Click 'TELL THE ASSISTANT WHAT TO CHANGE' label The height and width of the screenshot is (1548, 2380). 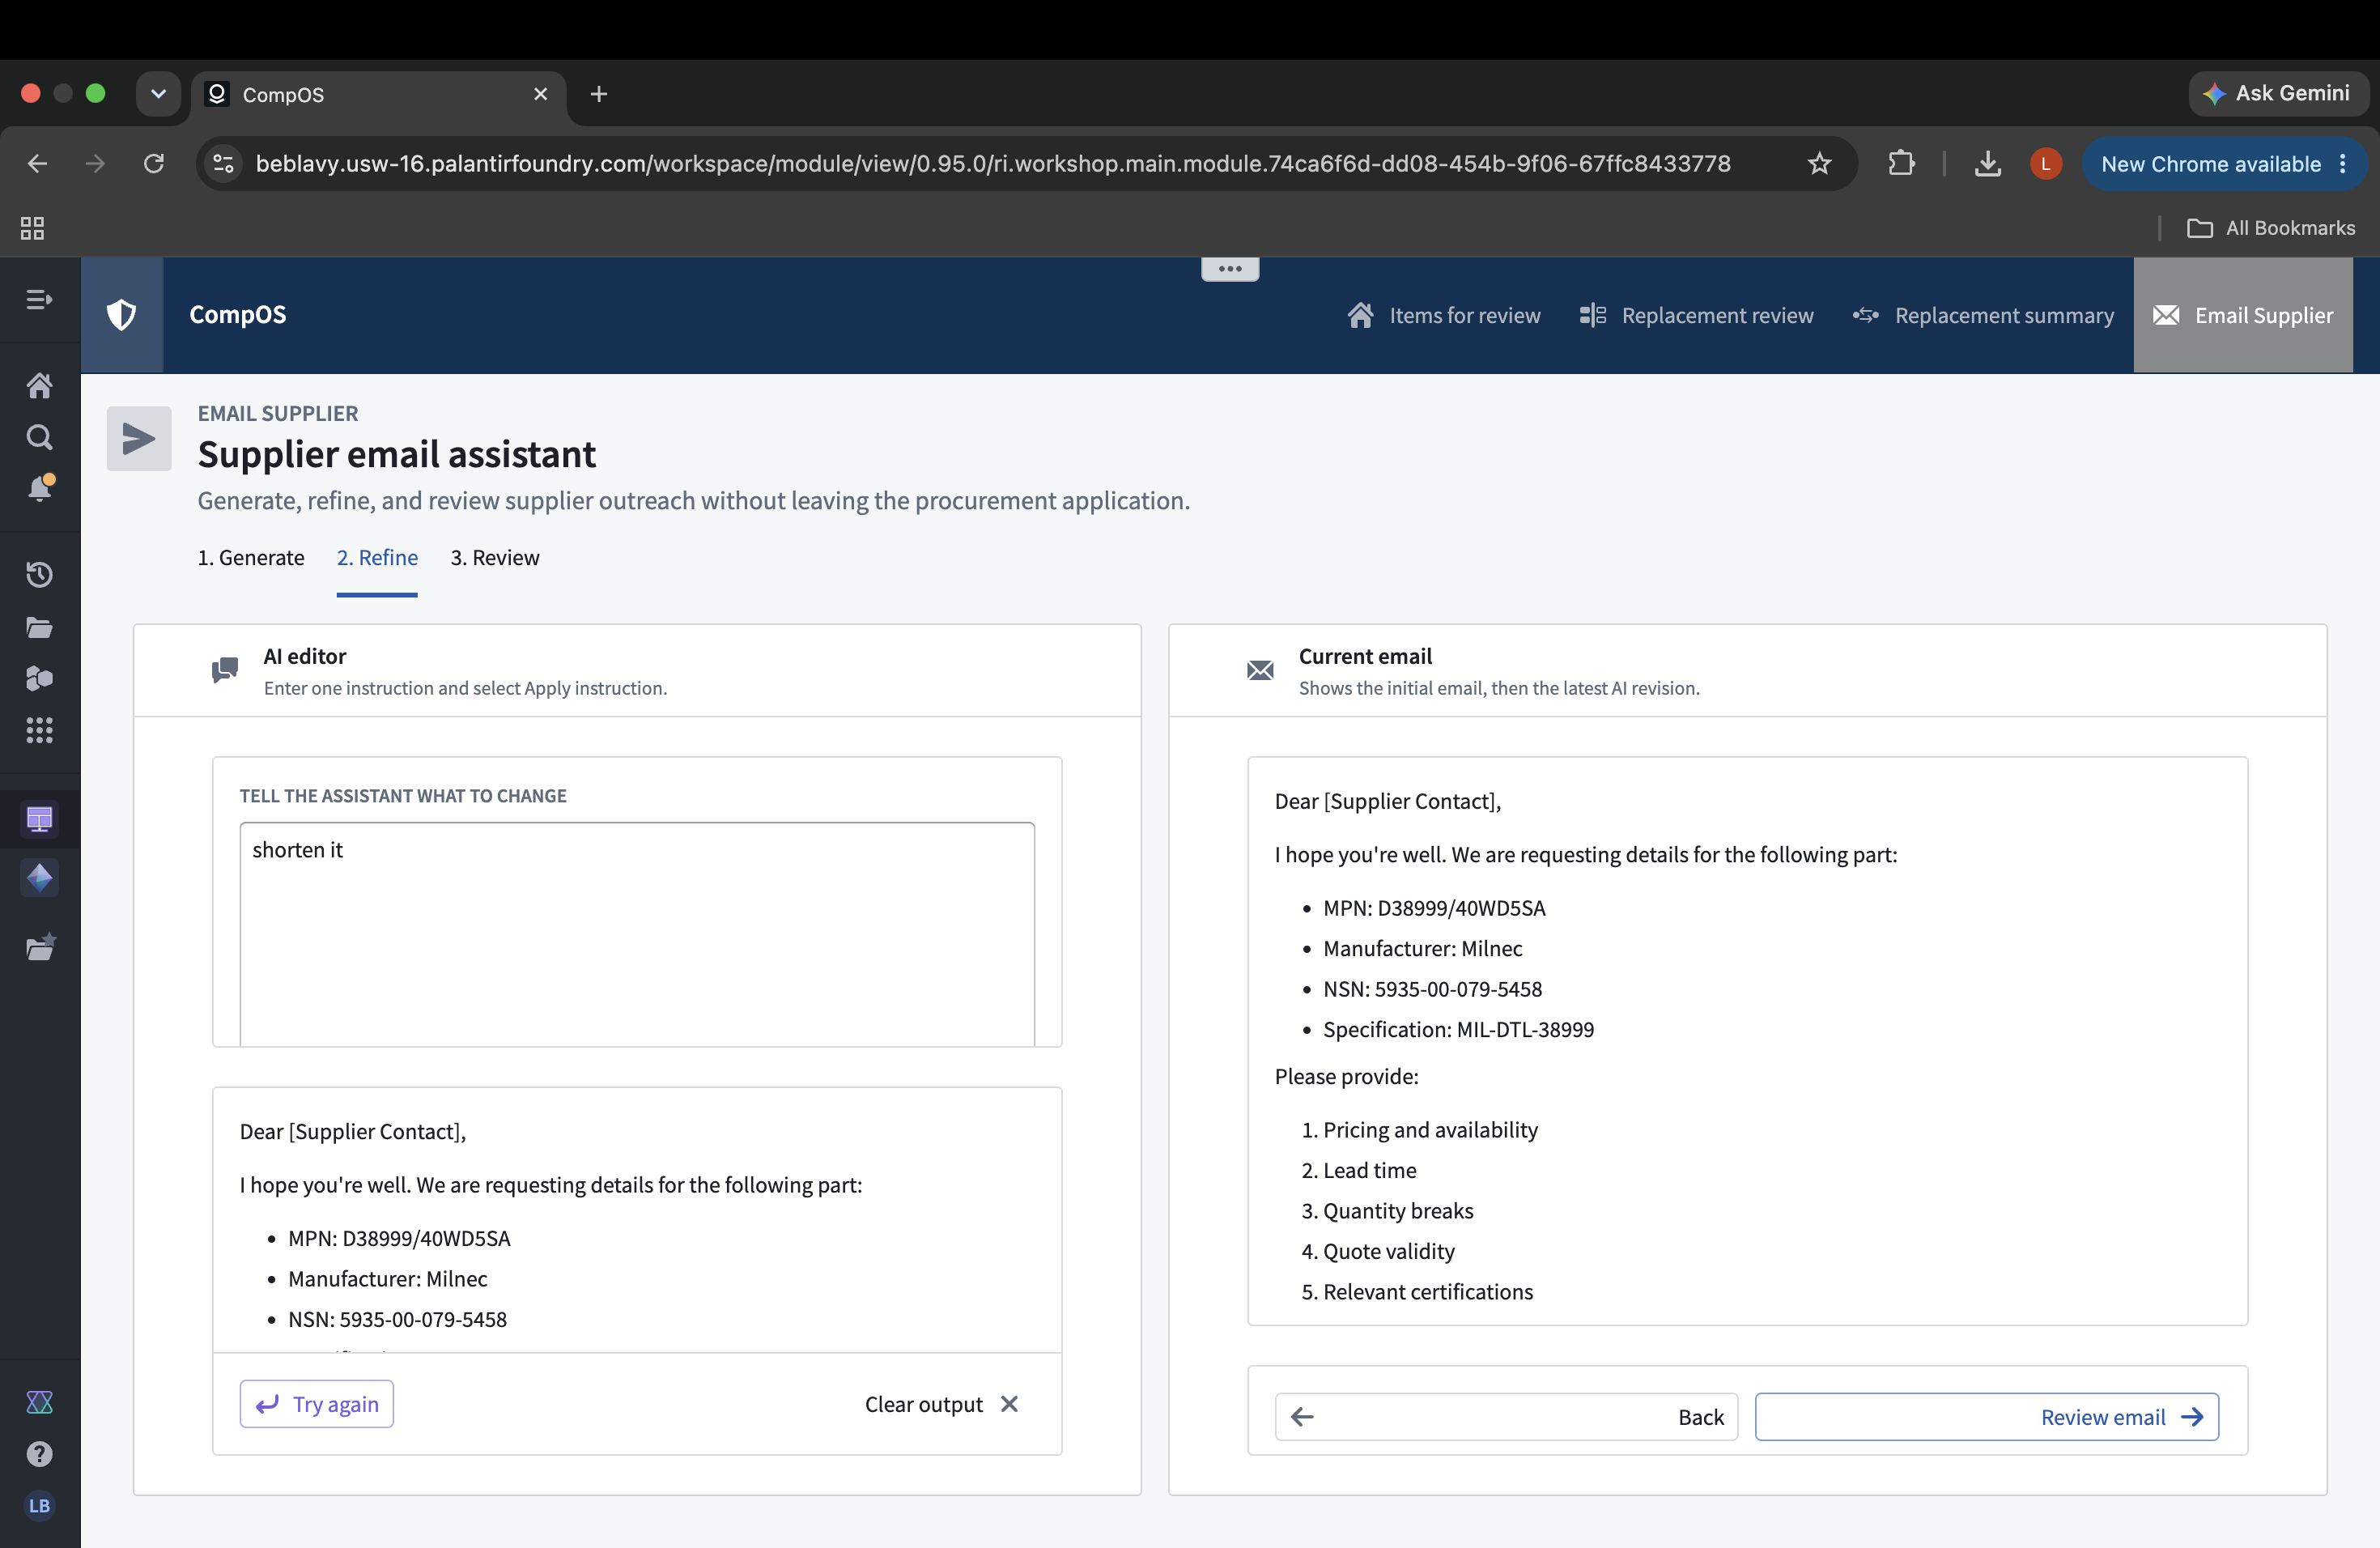(x=403, y=796)
